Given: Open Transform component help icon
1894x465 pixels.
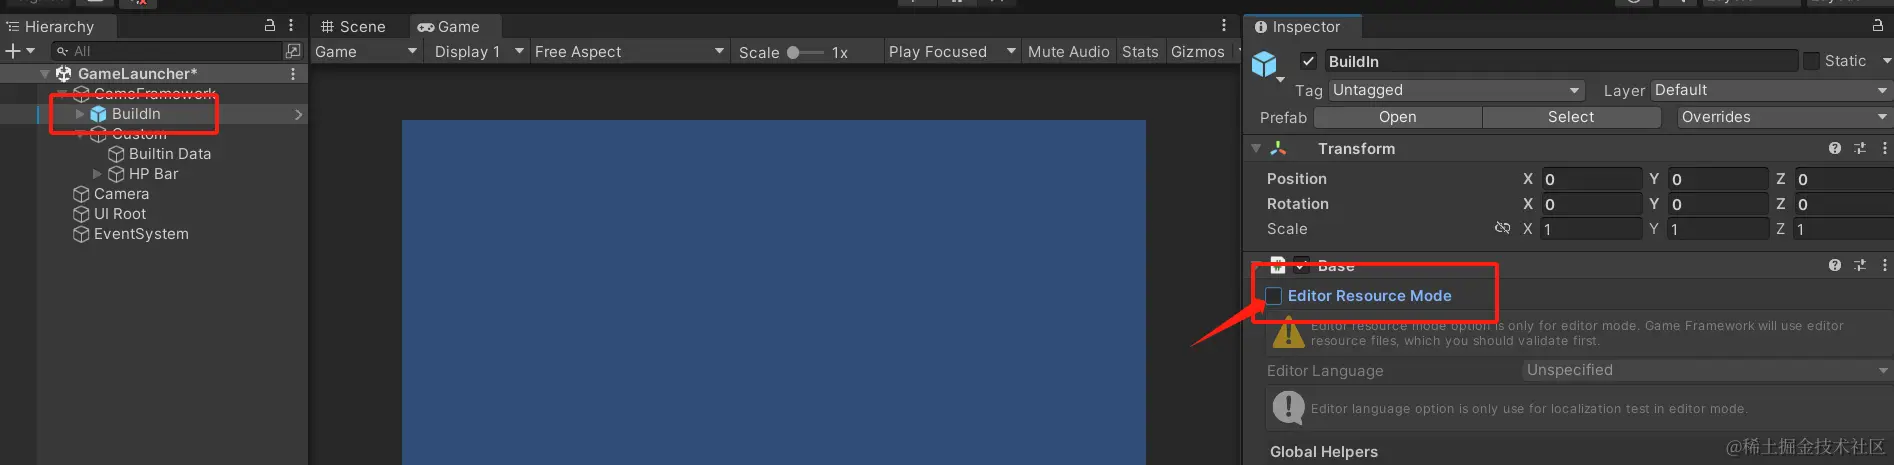Looking at the screenshot, I should tap(1835, 148).
